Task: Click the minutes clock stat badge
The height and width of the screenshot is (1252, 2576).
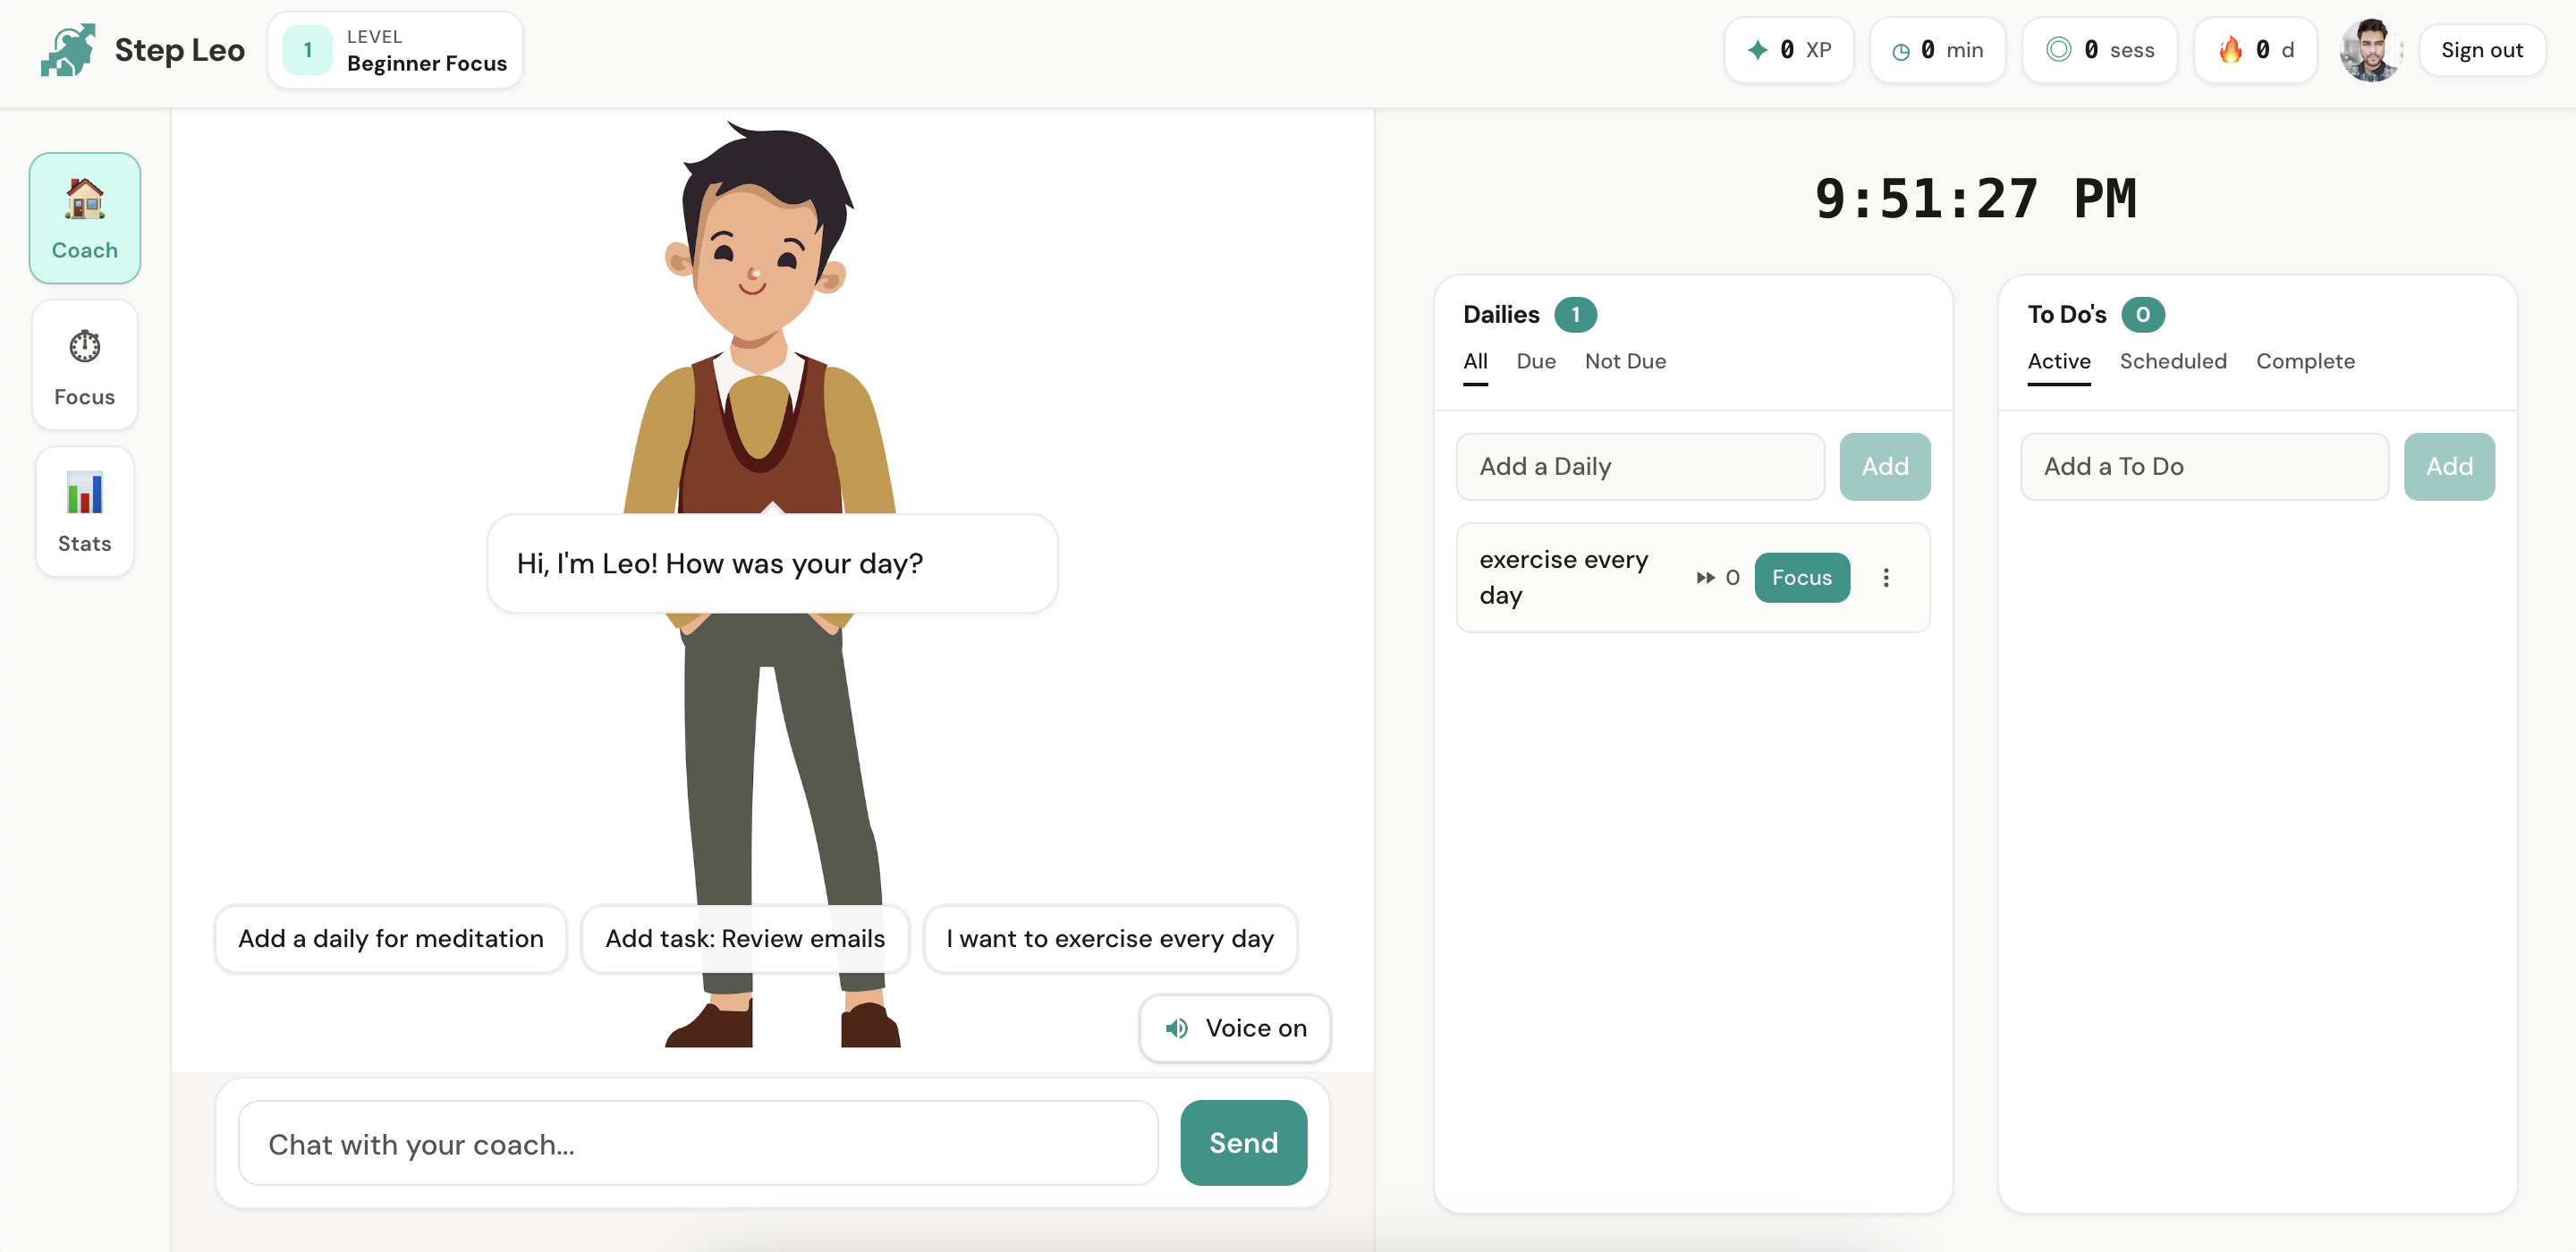Action: tap(1936, 50)
